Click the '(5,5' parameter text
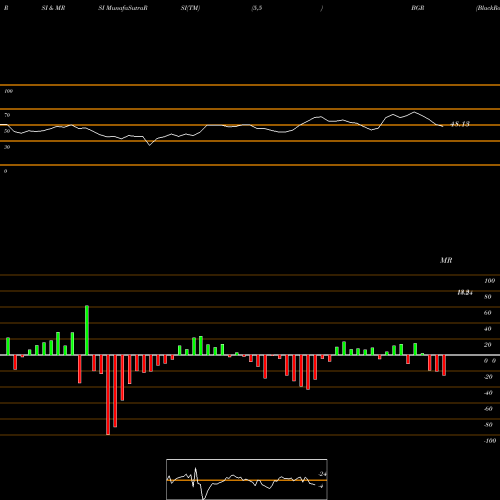 click(257, 8)
